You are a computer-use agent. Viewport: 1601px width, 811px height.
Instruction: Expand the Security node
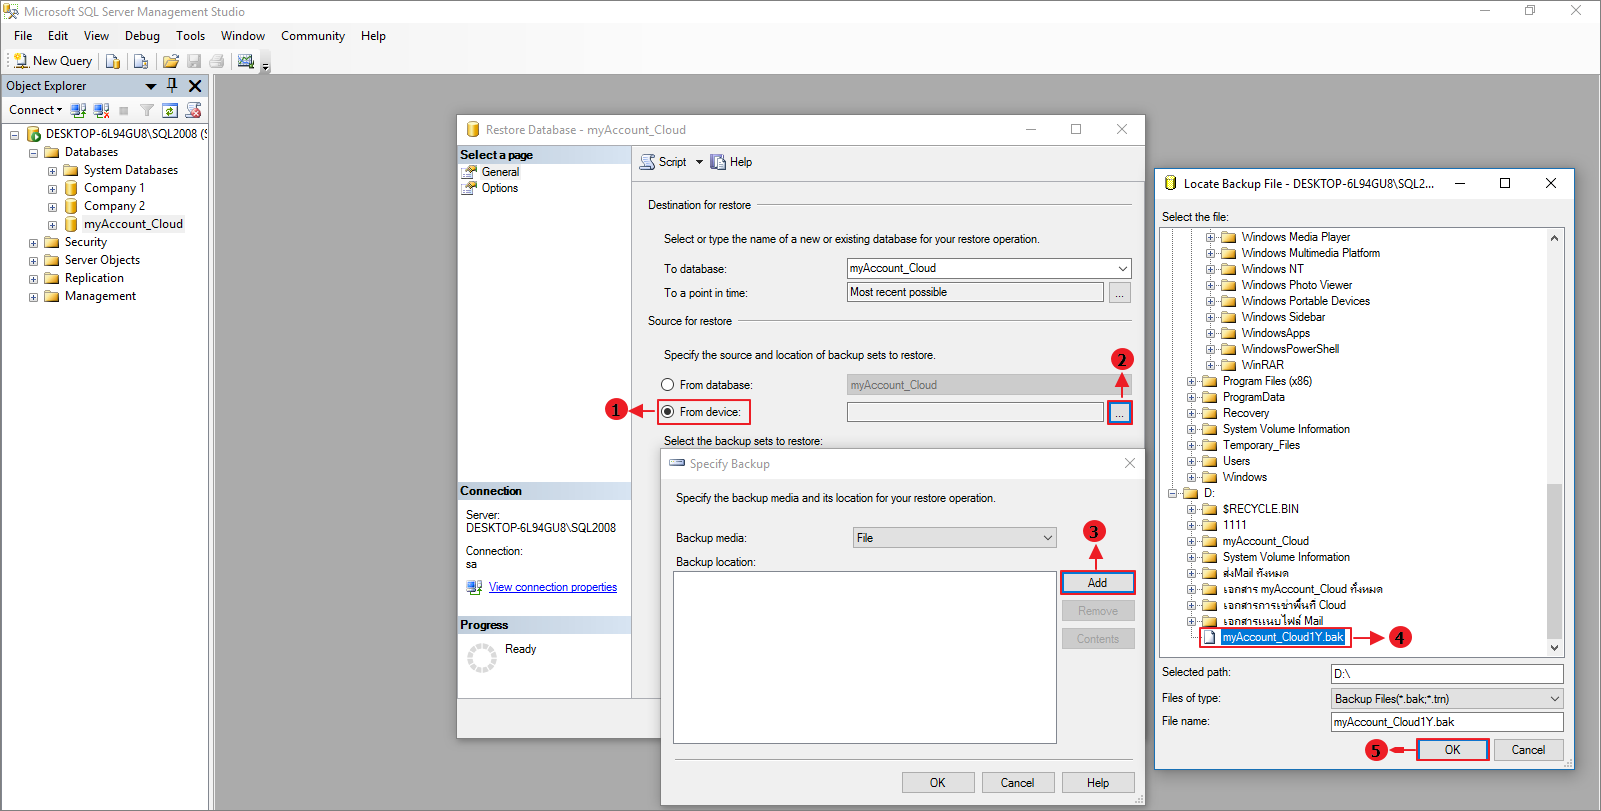click(33, 243)
